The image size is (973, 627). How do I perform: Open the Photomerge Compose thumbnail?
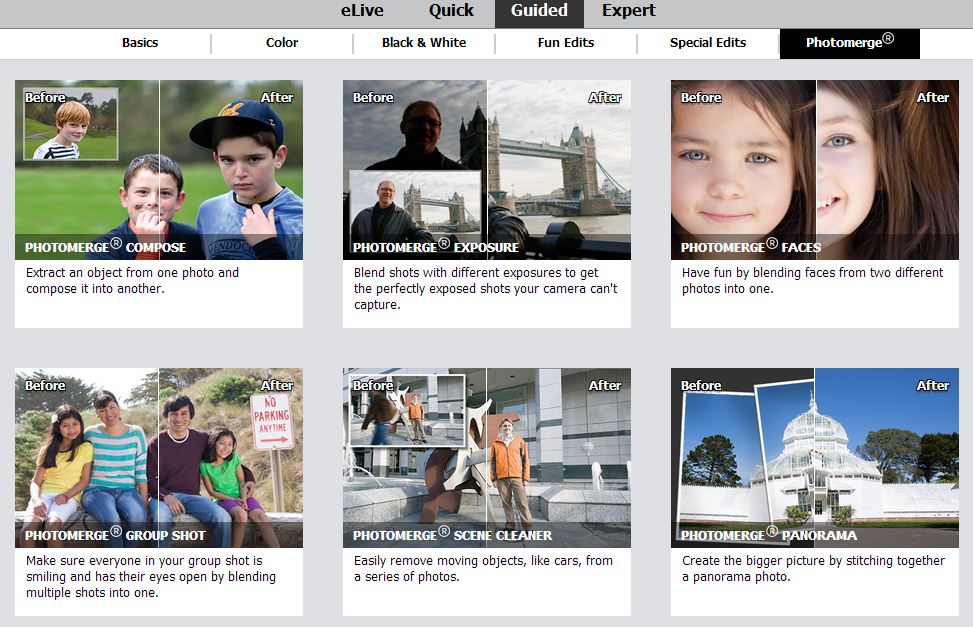(x=159, y=169)
